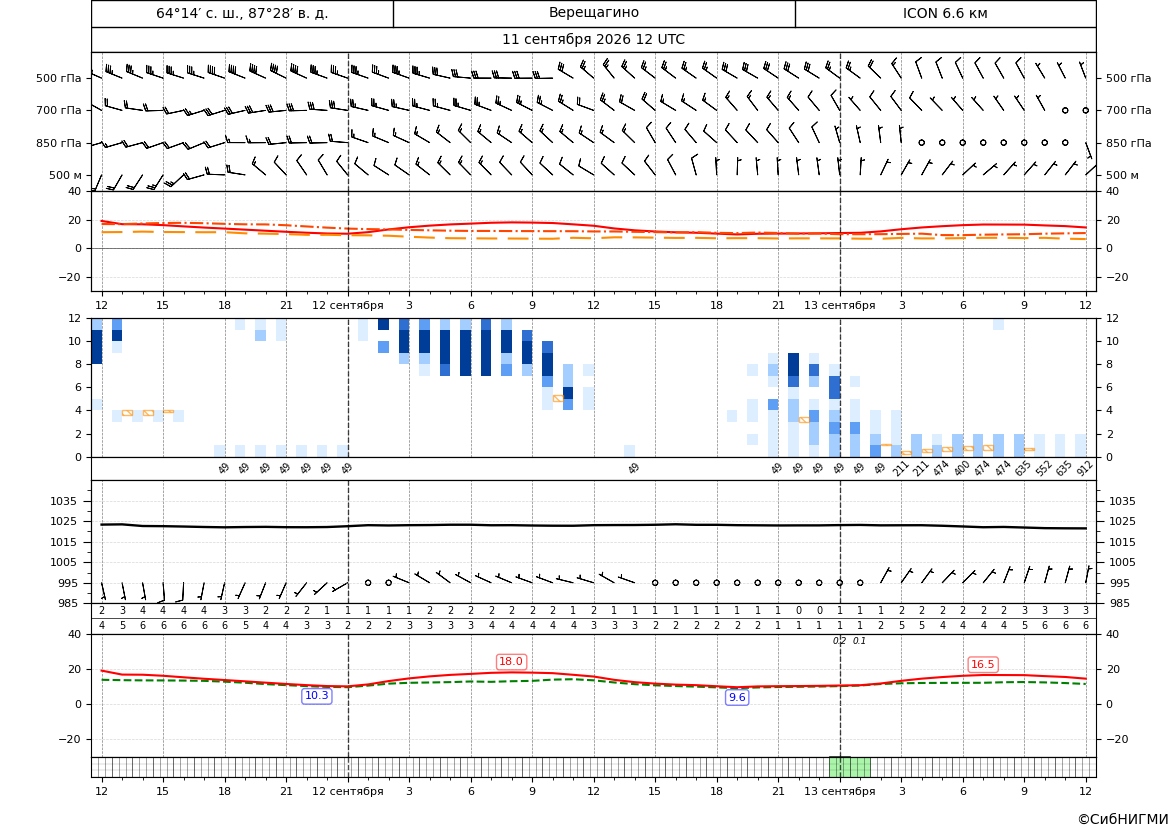Click the calm wind circle at 700 гПа far right
Screen dimensions: 1169x827
pyautogui.click(x=1086, y=110)
